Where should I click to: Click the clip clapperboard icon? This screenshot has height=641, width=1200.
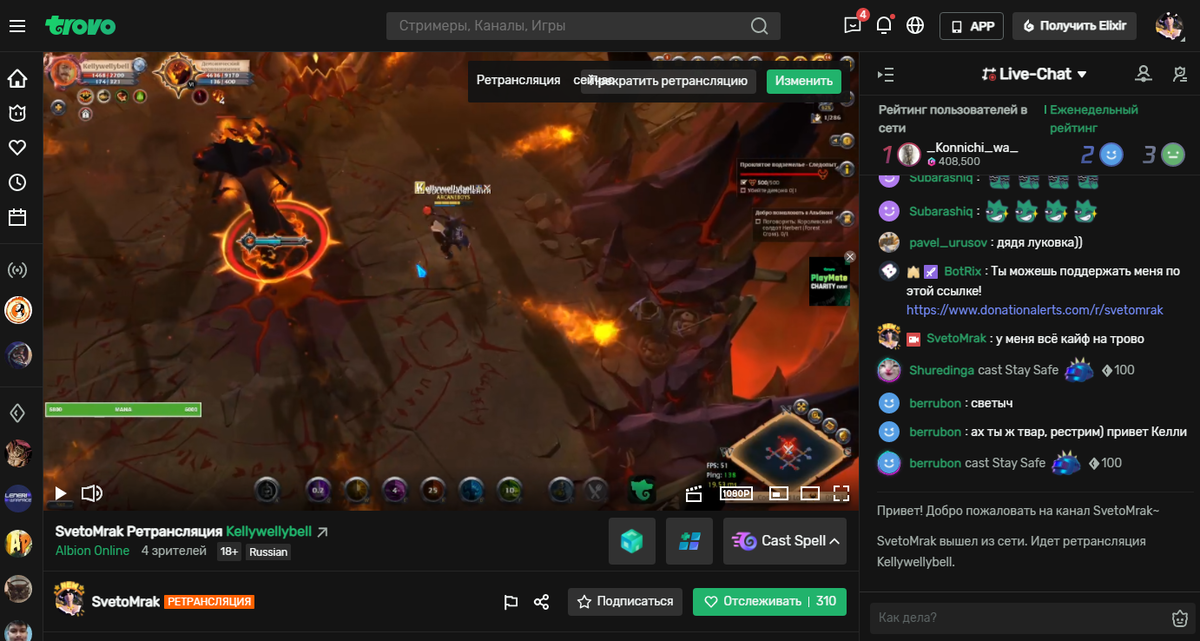tap(694, 493)
